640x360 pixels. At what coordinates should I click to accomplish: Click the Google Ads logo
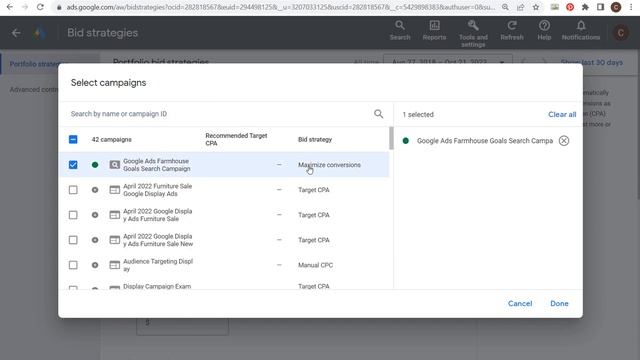(x=39, y=33)
